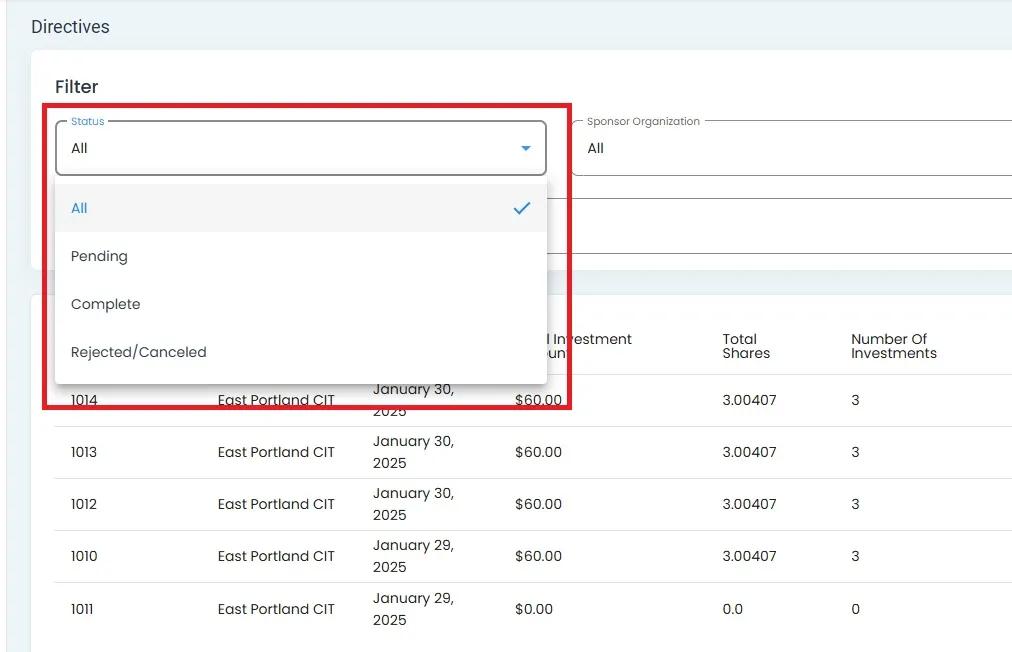Open directive ID 1010
Viewport: 1012px width, 652px height.
pyautogui.click(x=84, y=556)
